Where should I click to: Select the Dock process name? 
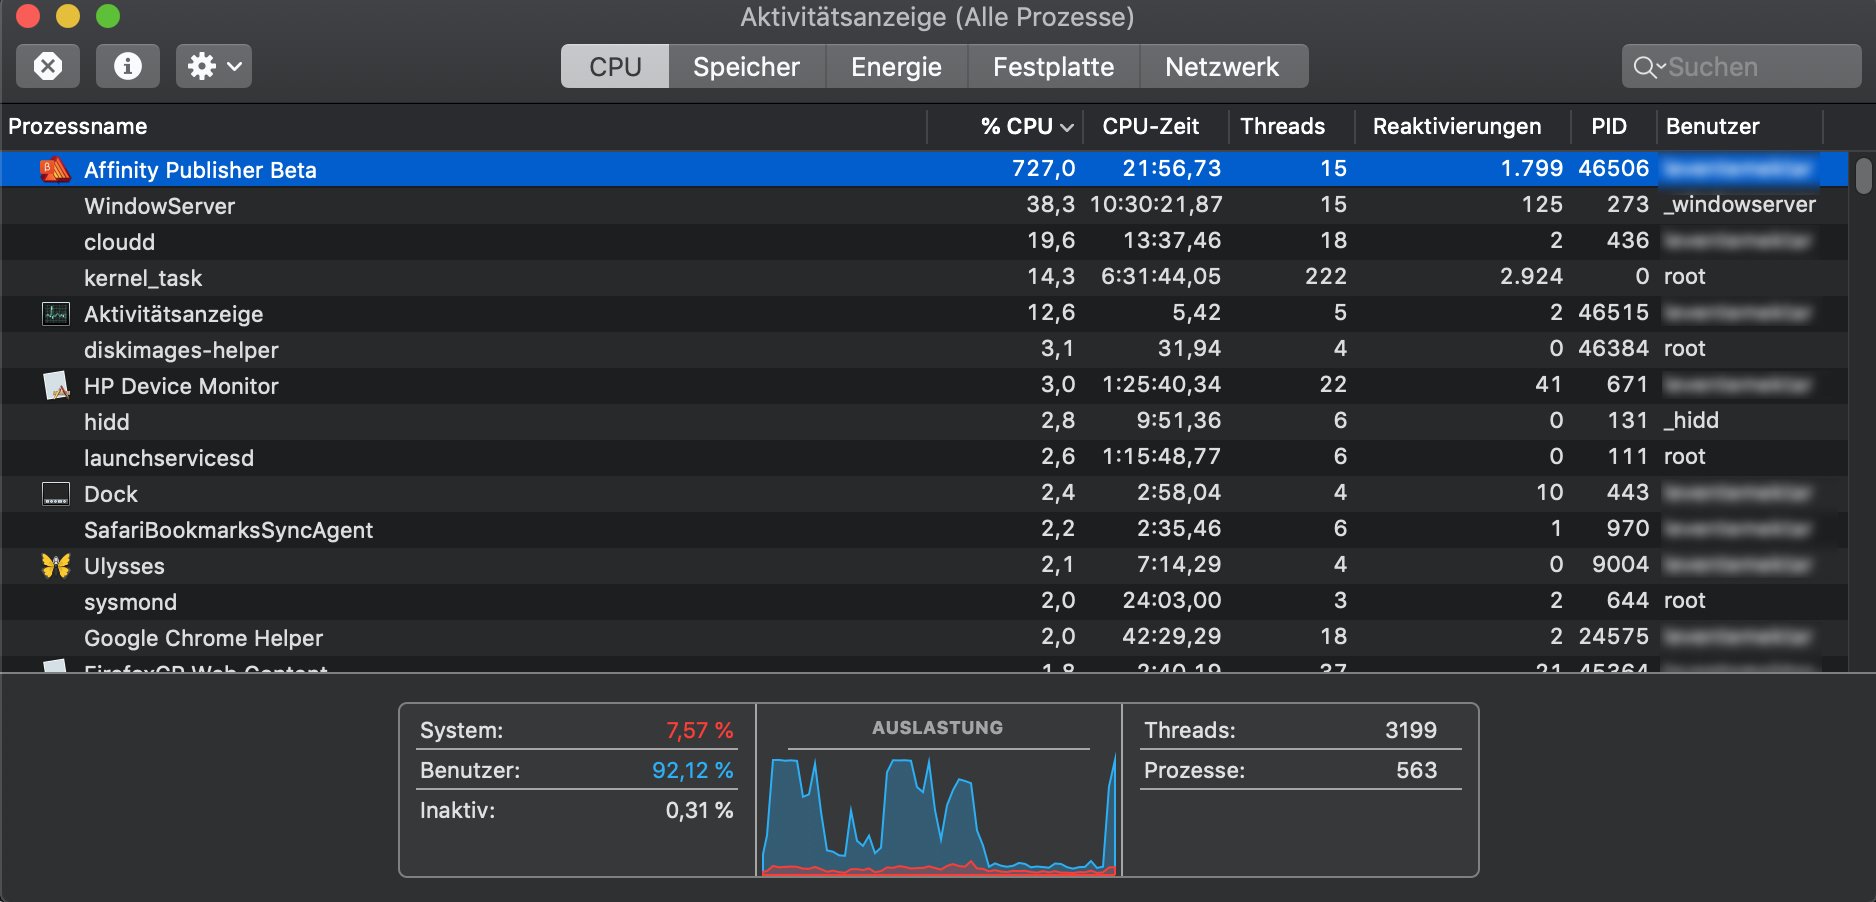111,494
